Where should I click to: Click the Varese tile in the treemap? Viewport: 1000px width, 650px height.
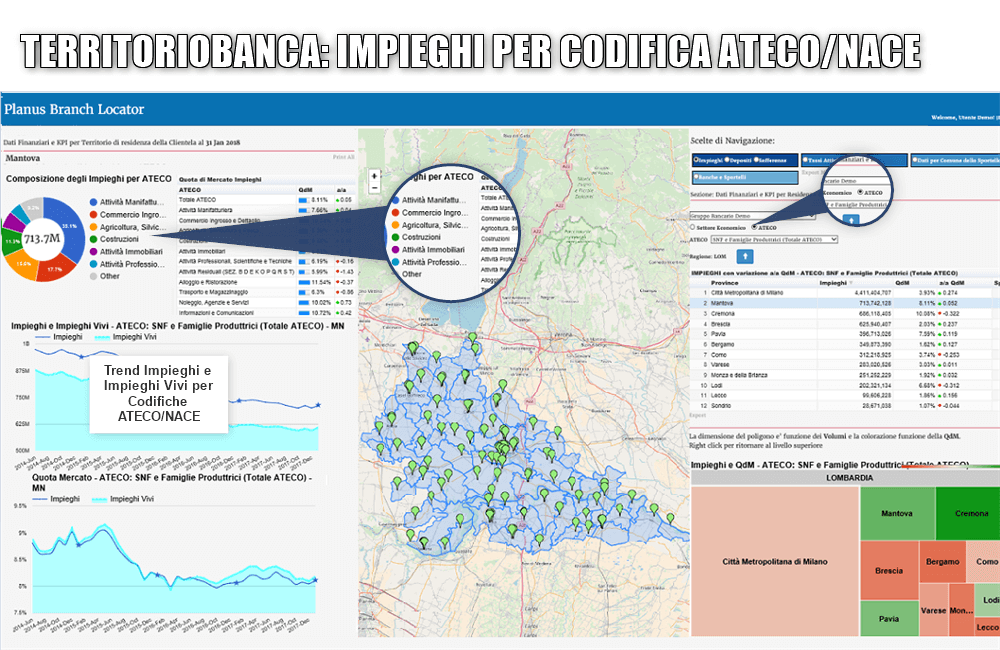pyautogui.click(x=934, y=610)
